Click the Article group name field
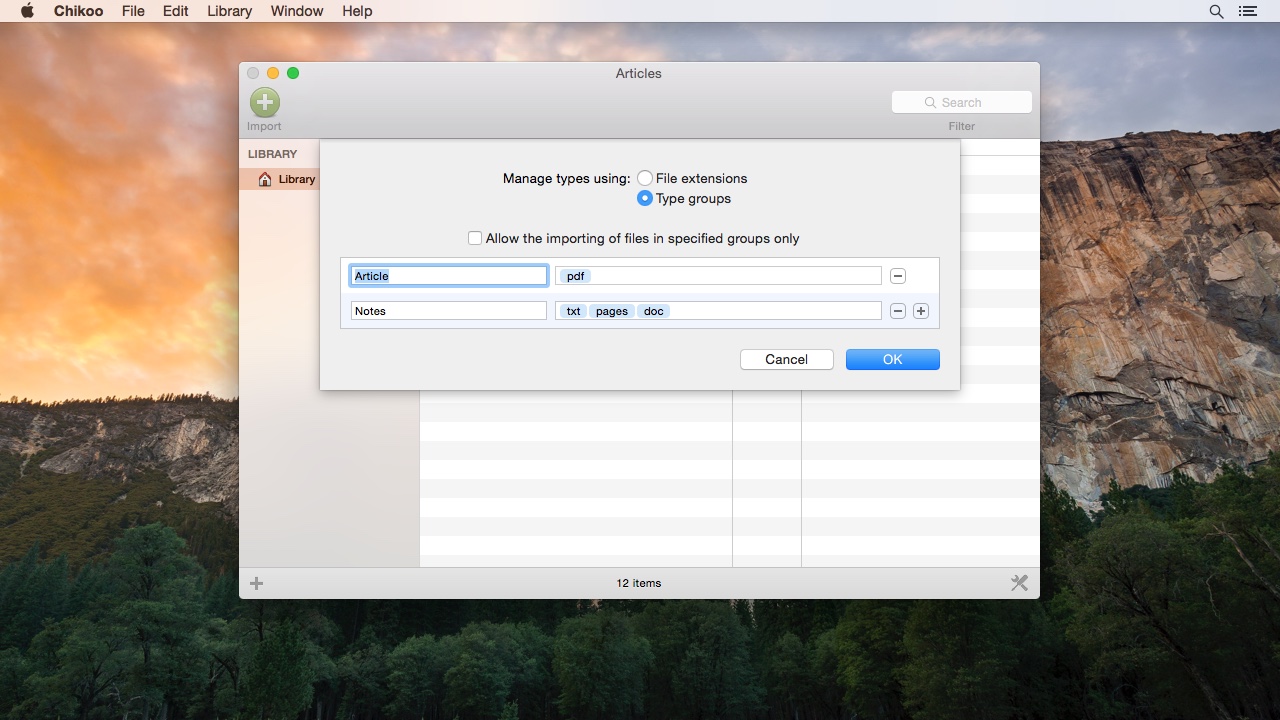Image resolution: width=1280 pixels, height=720 pixels. [448, 276]
